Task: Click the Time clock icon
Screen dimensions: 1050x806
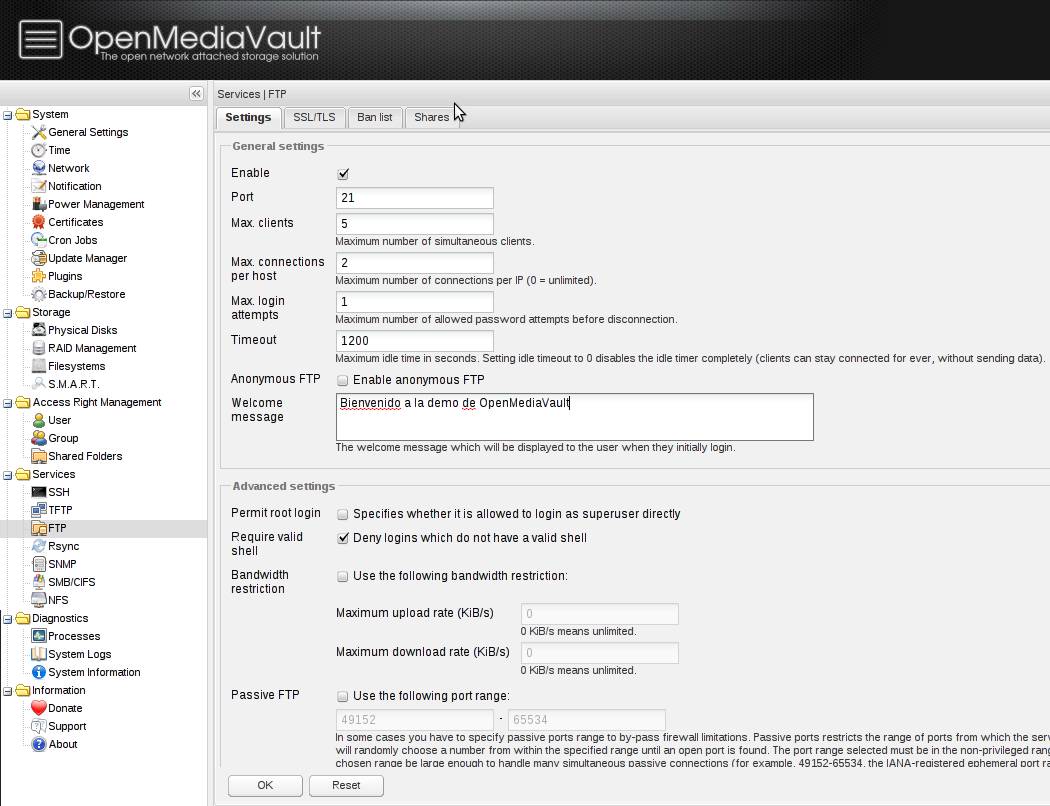Action: [x=39, y=151]
